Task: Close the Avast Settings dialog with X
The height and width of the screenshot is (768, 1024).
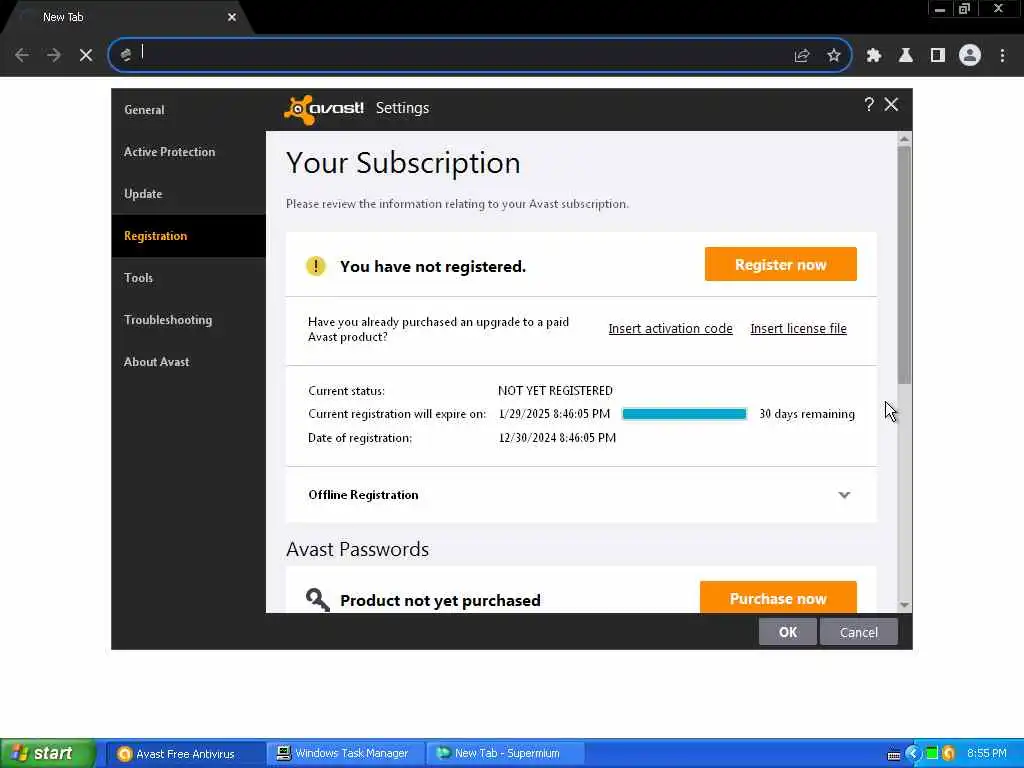Action: point(891,104)
